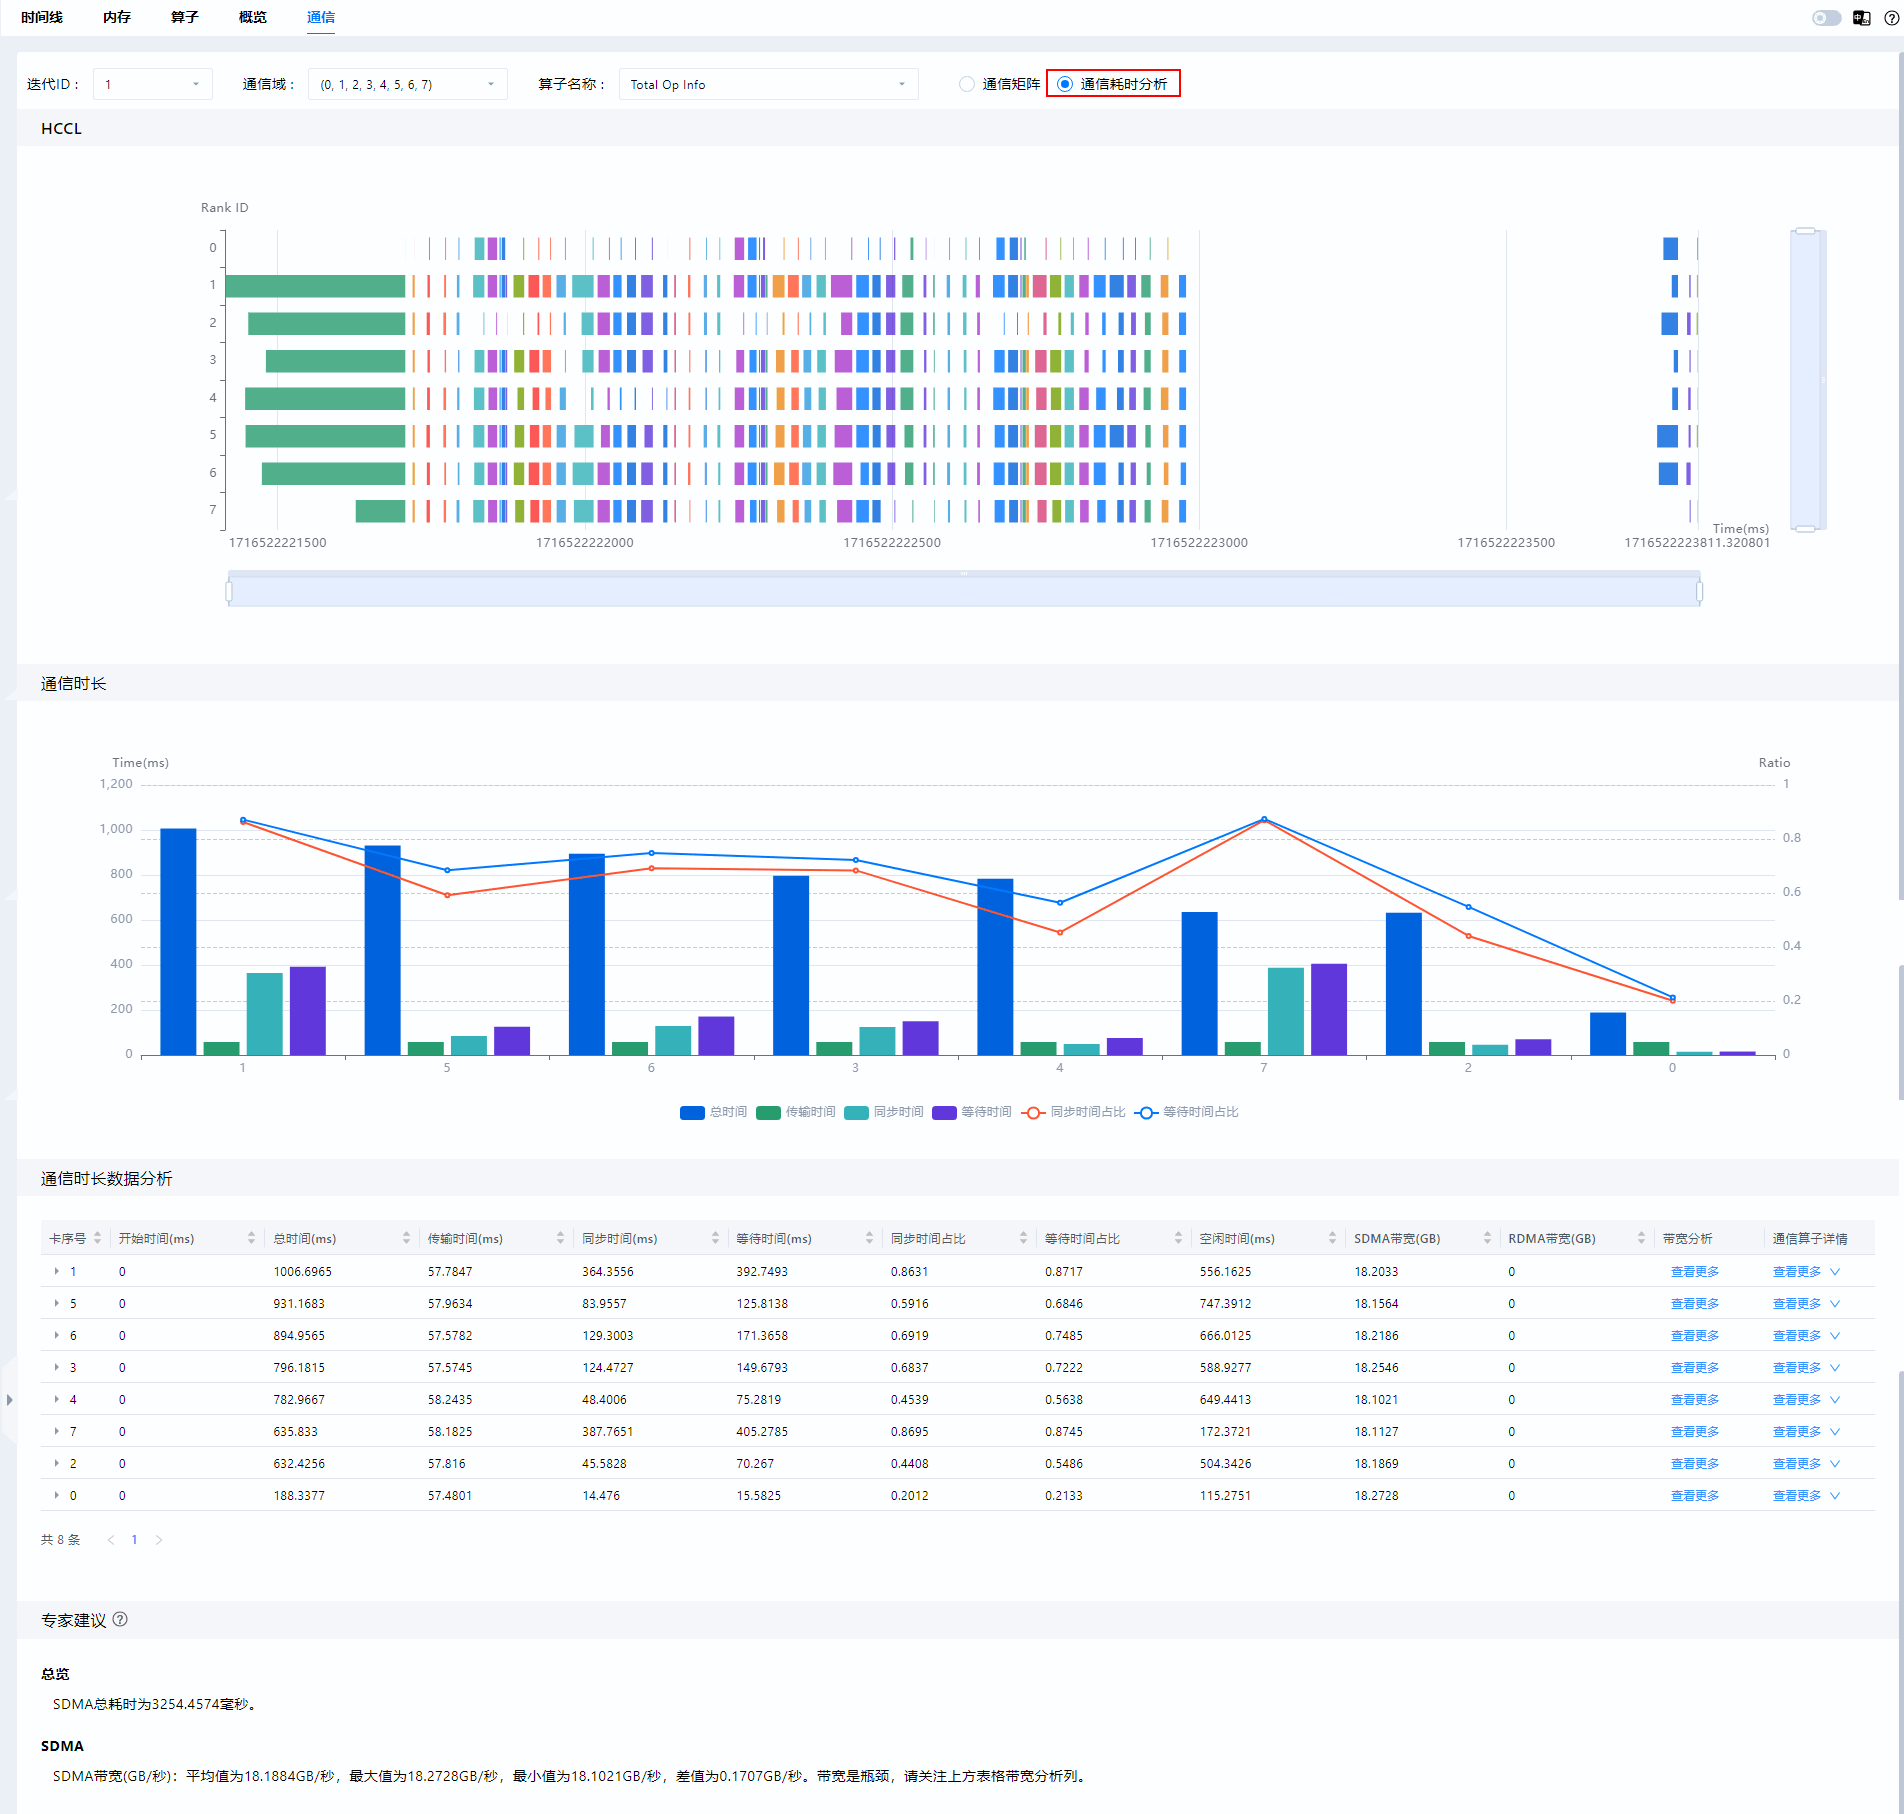Sort by 卡序号 column

(97, 1238)
